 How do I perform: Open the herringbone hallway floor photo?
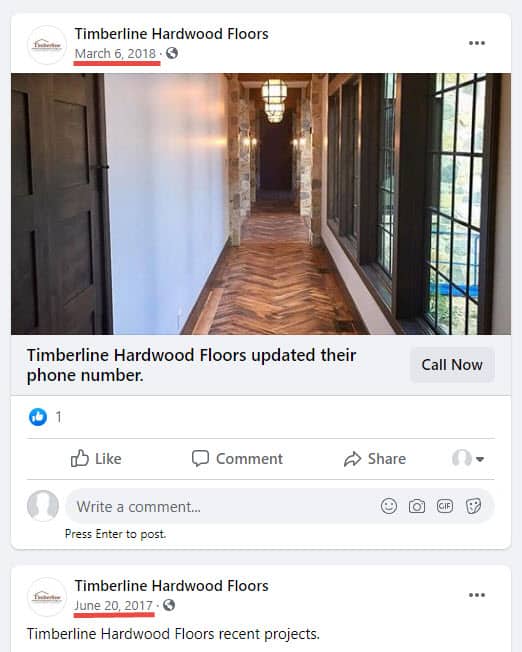(x=261, y=204)
